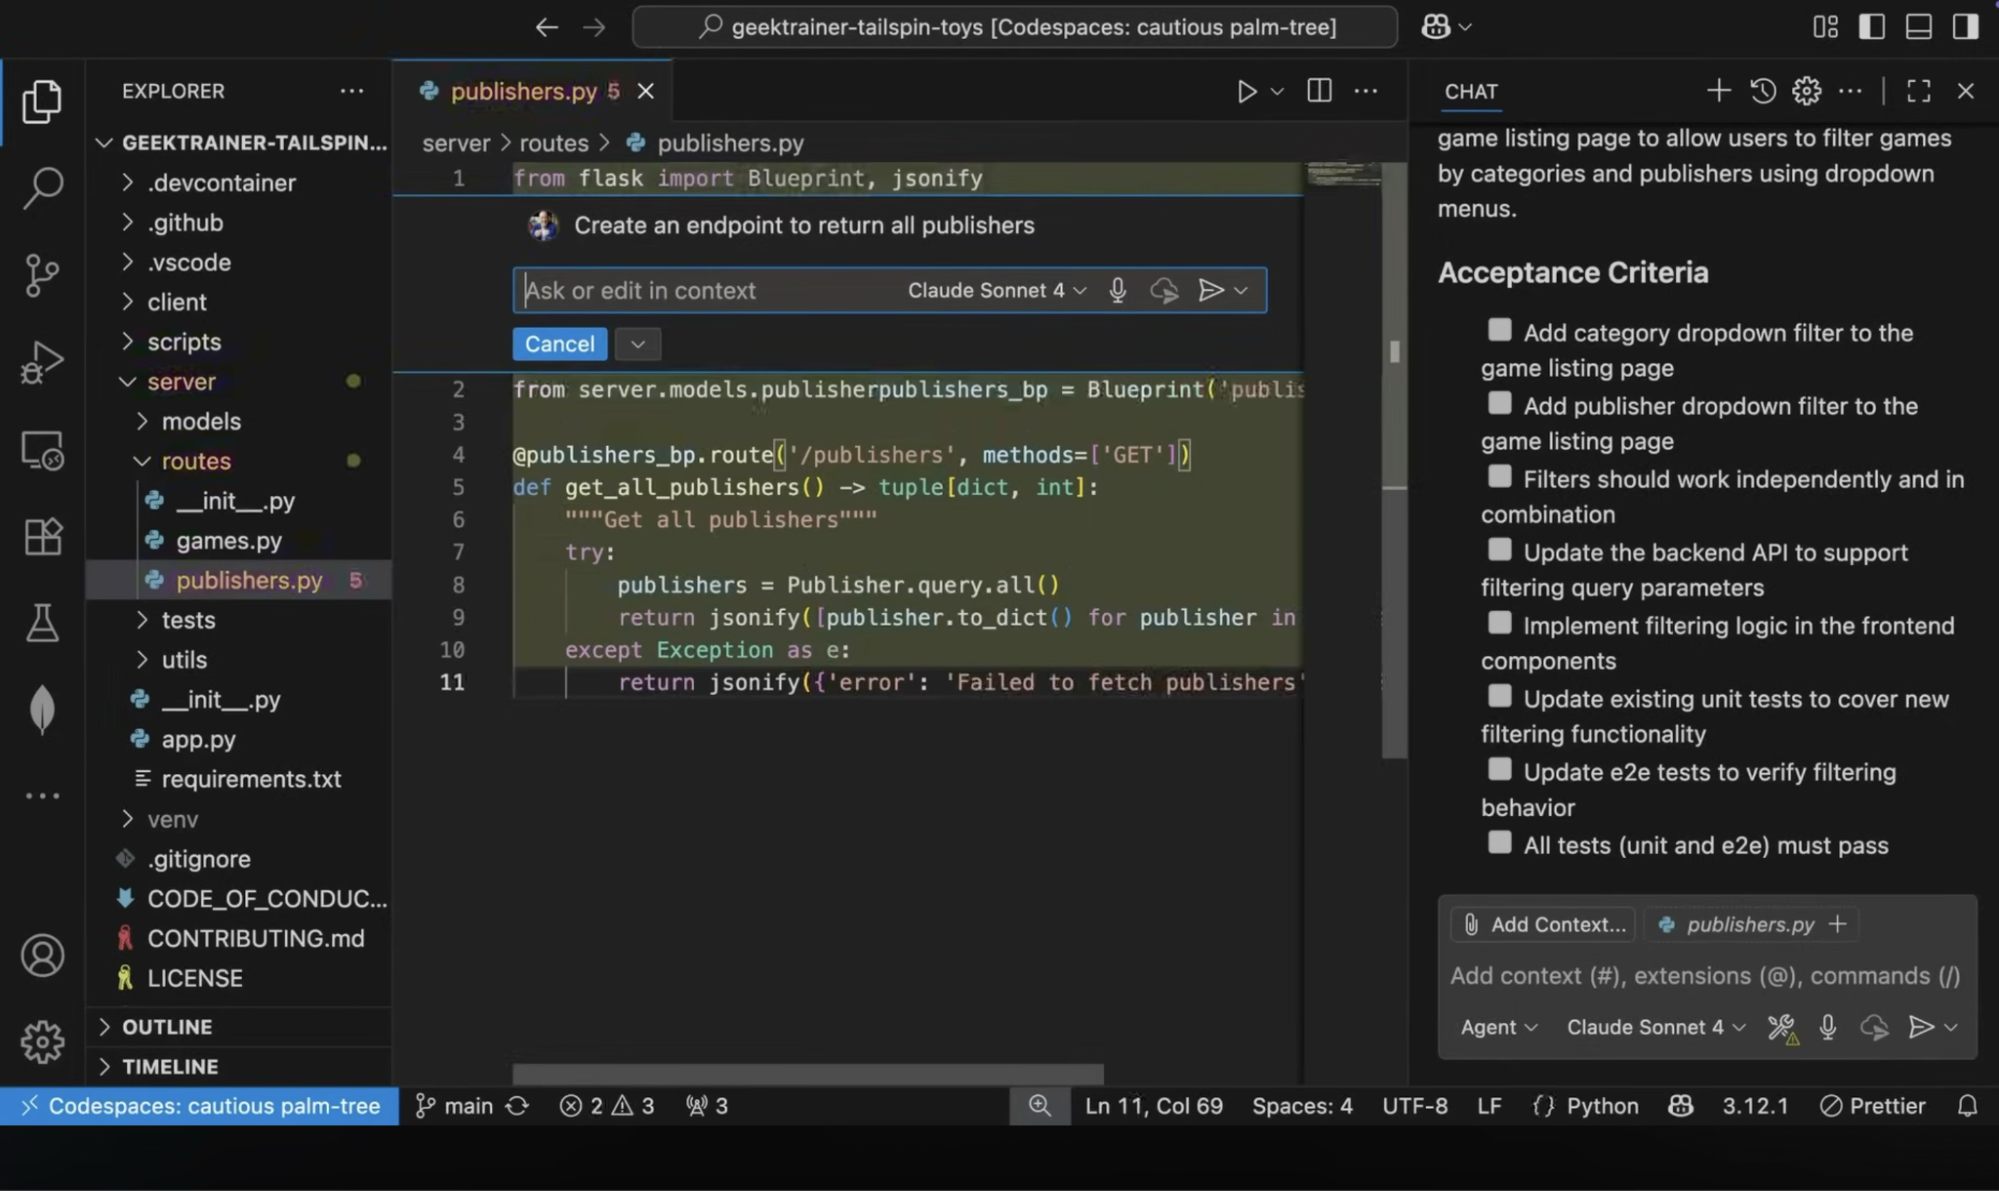Open the Claude Sonnet 4 model dropdown
Viewport: 1999px width, 1191px height.
(x=1652, y=1027)
